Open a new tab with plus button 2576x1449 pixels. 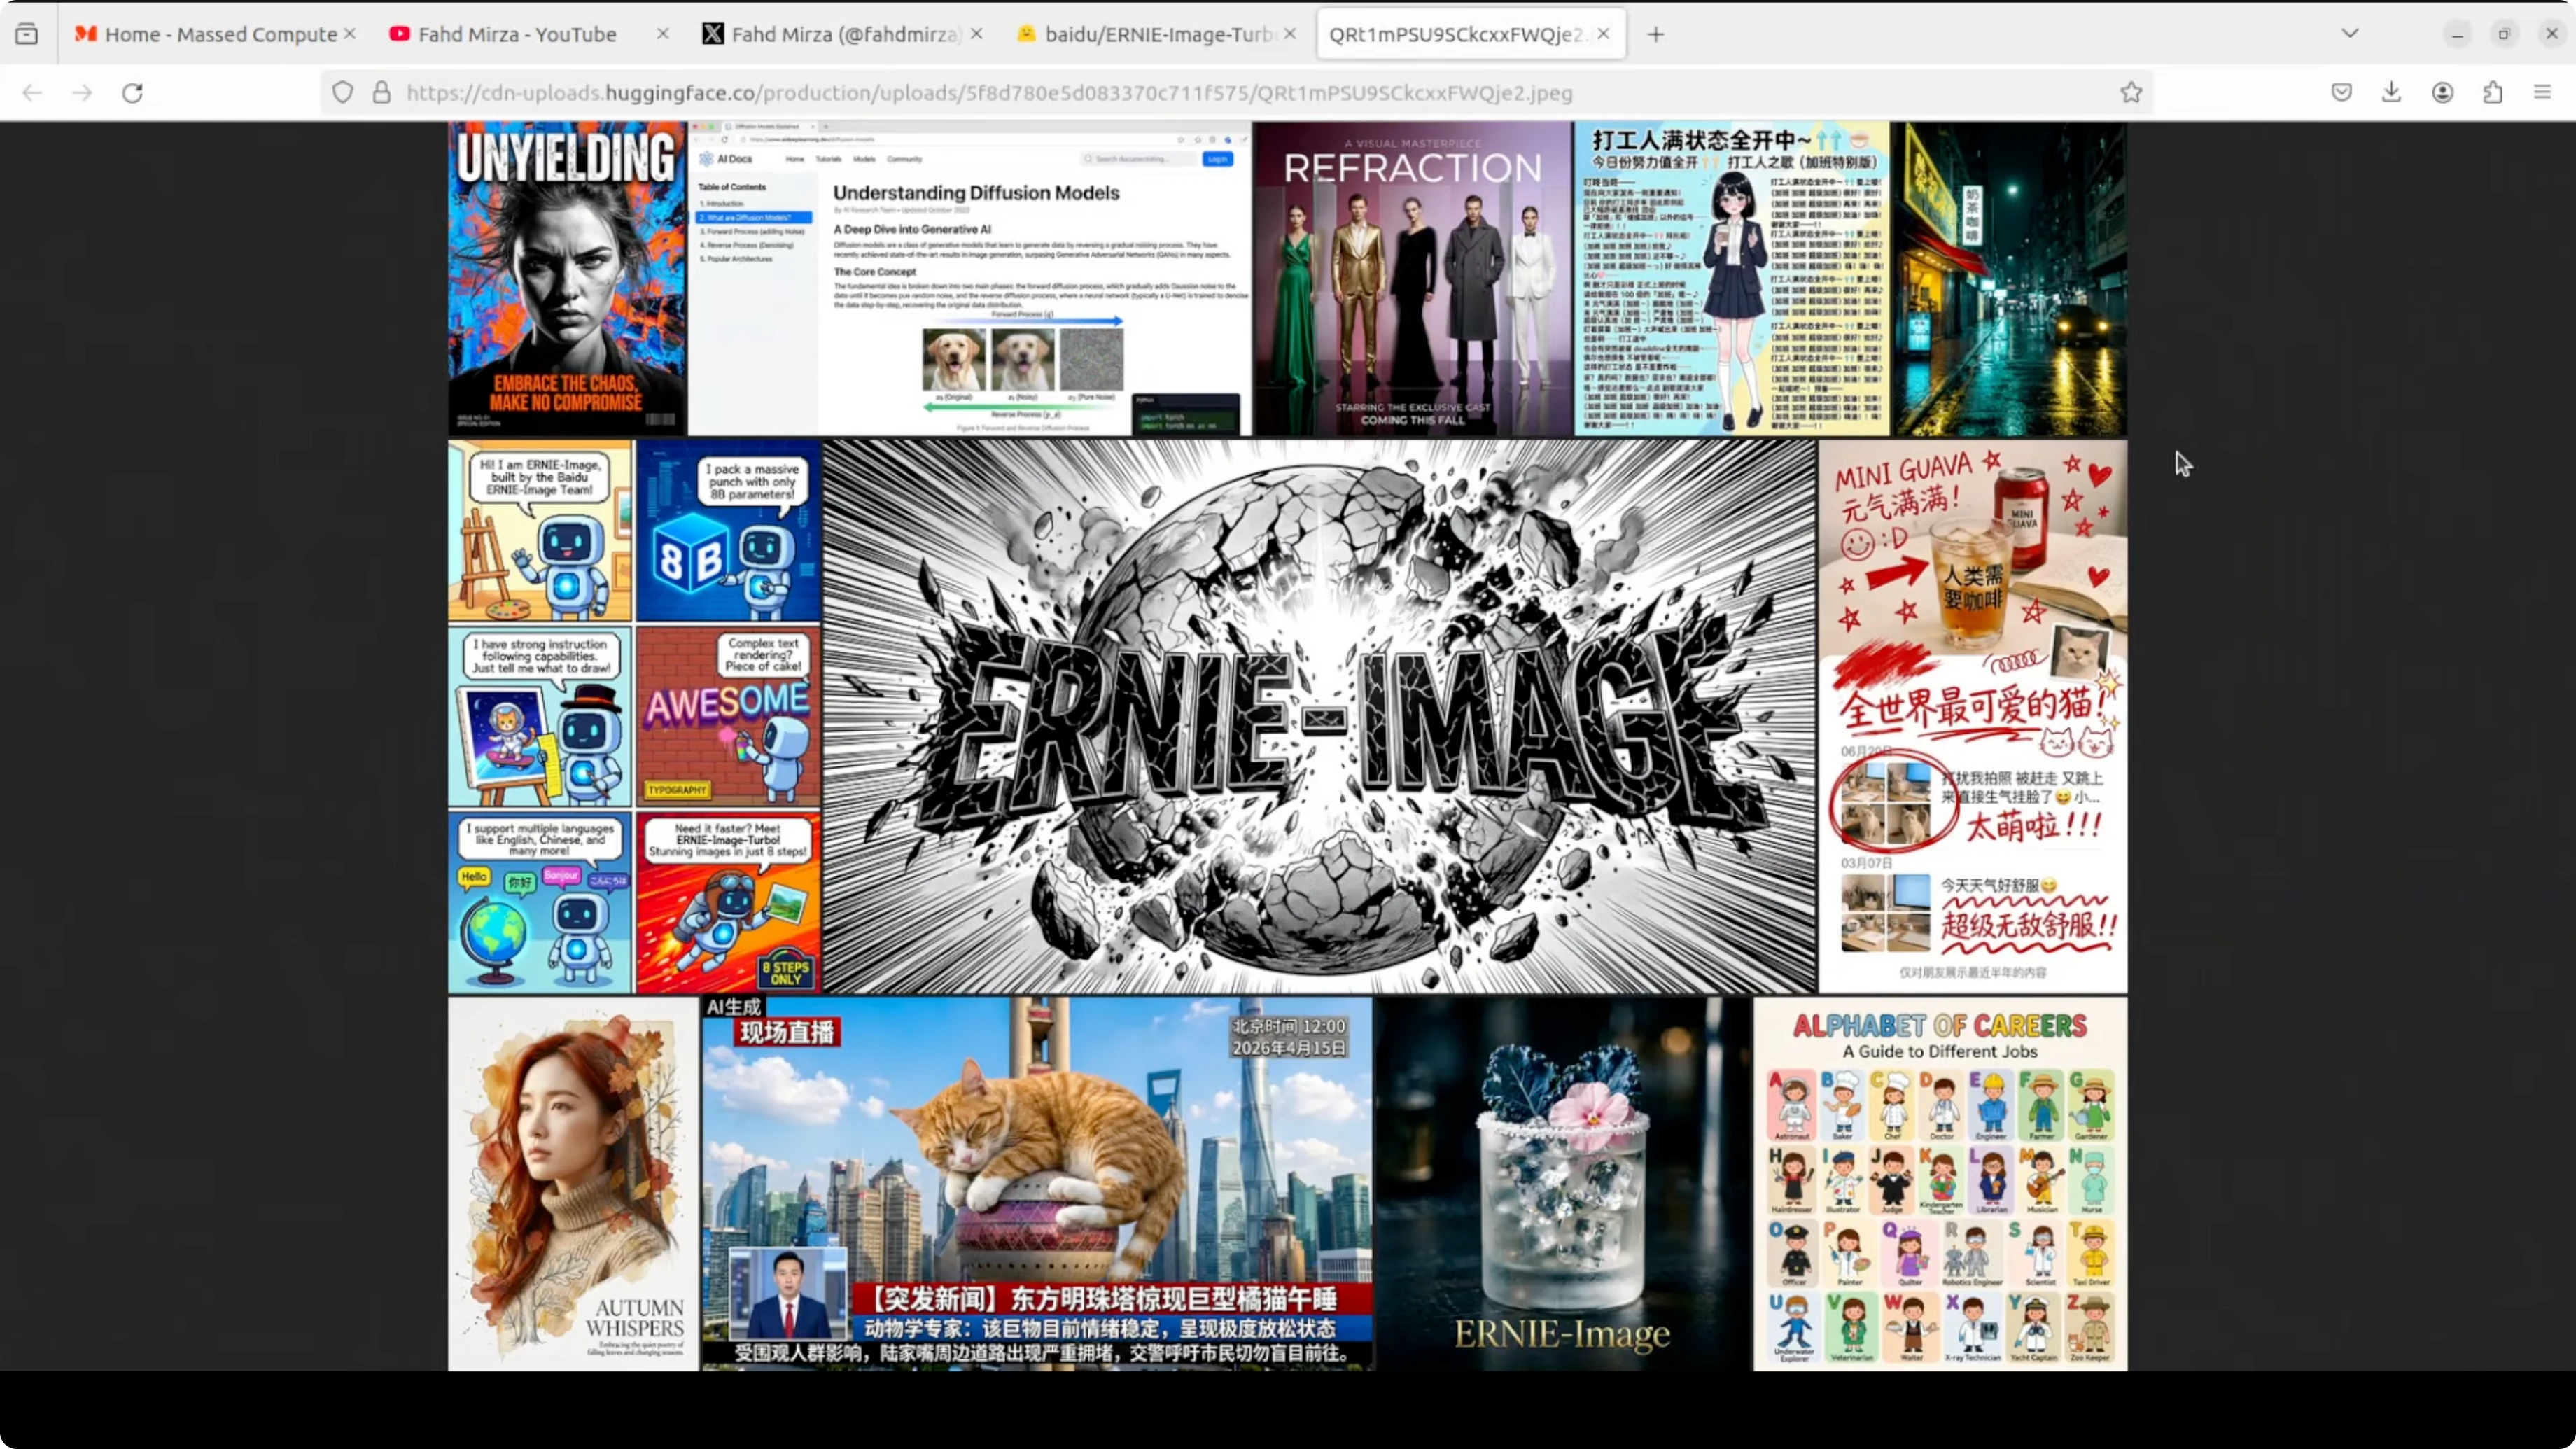pyautogui.click(x=1656, y=34)
